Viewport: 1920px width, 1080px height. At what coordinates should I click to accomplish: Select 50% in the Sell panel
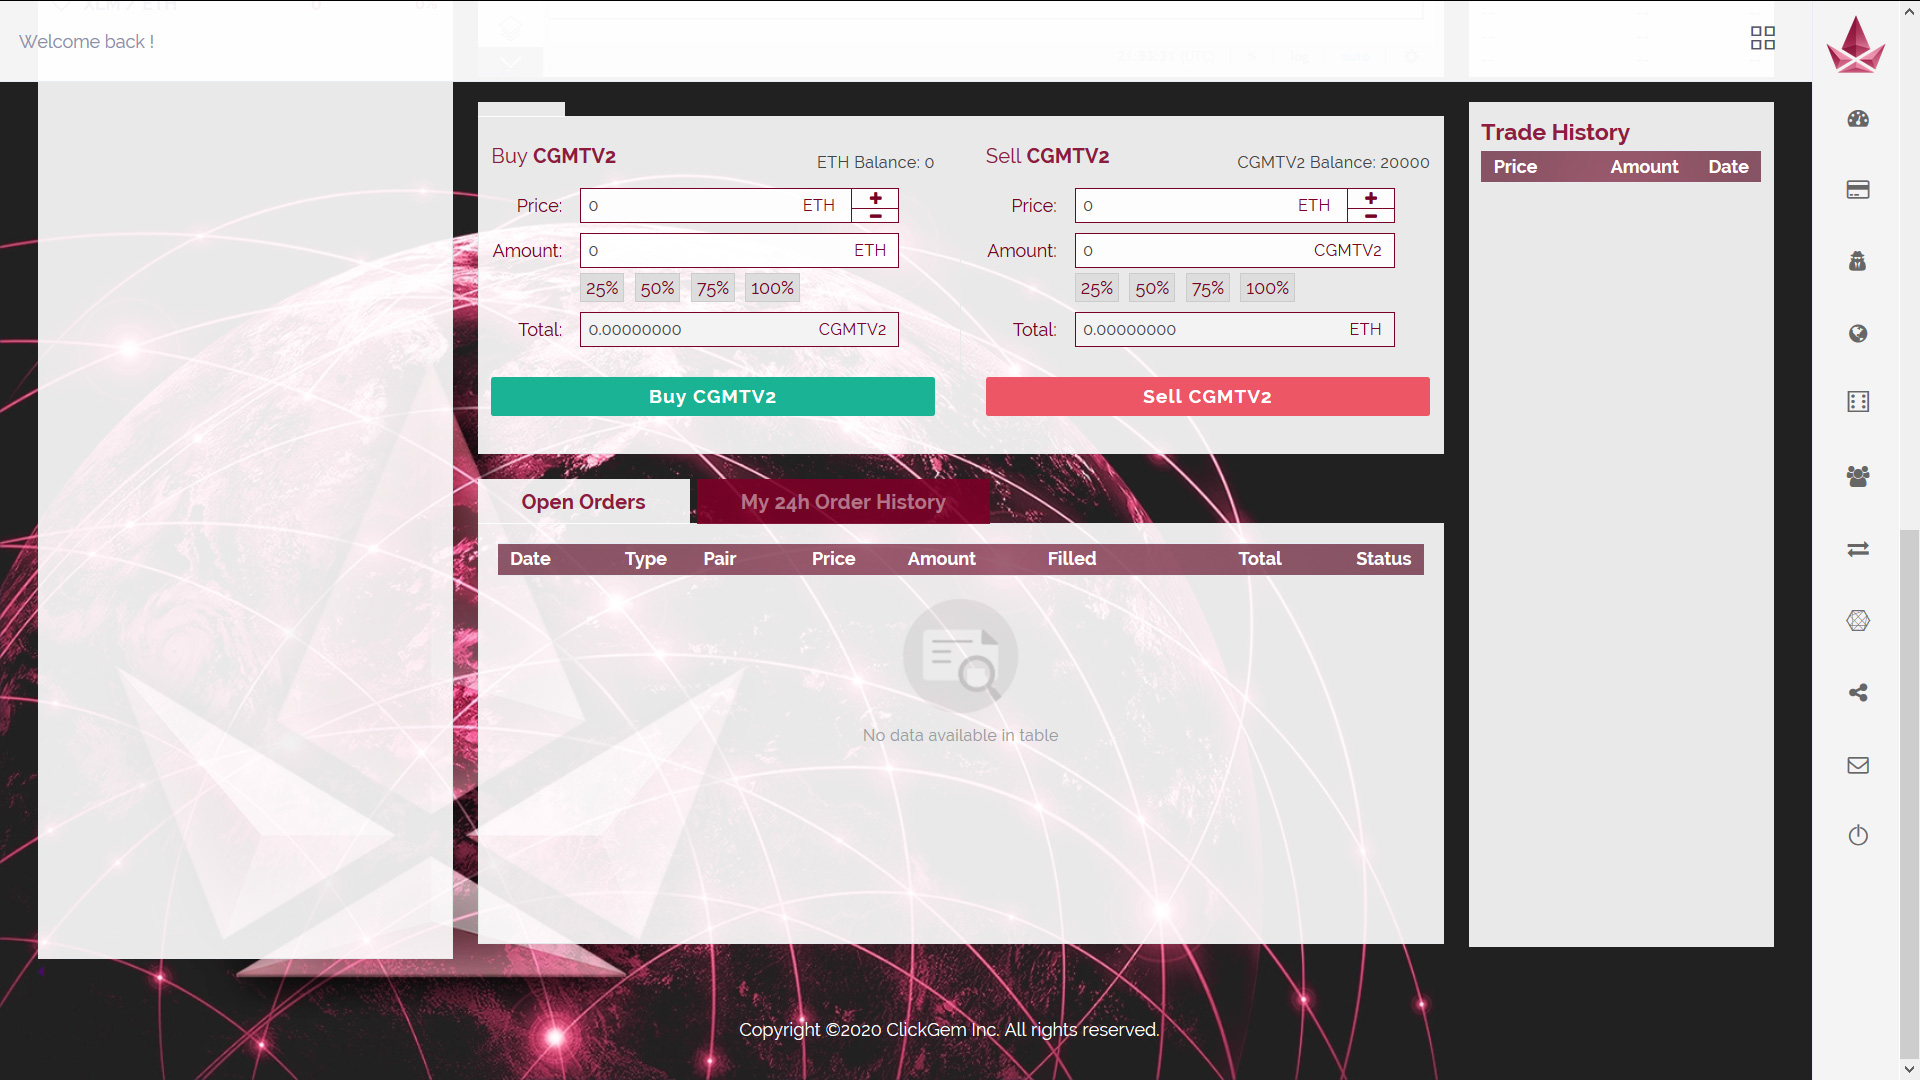pos(1152,288)
